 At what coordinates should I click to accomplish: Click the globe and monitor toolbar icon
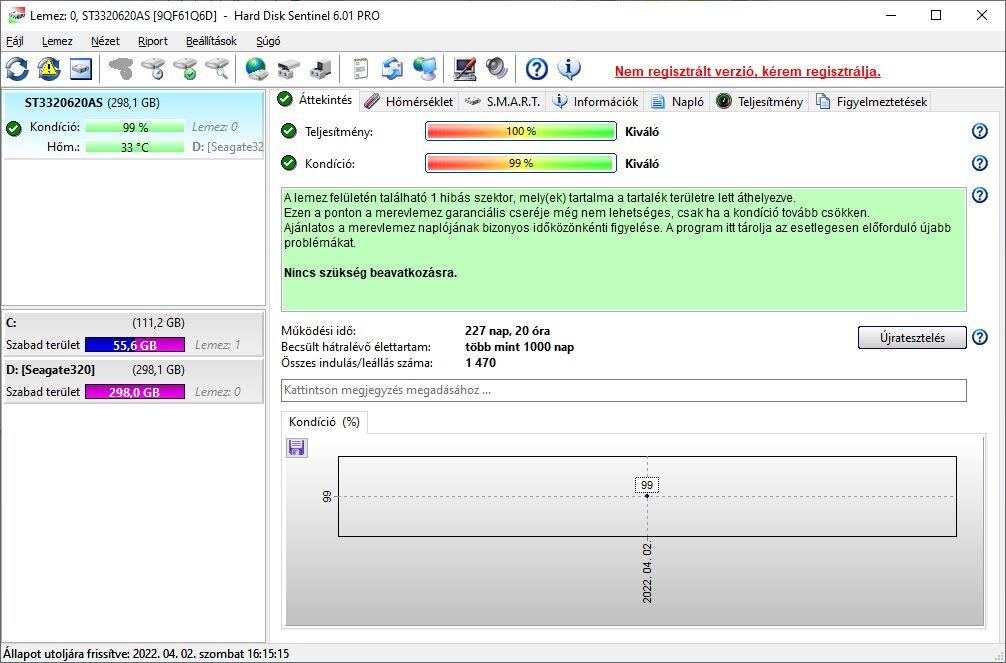point(424,69)
